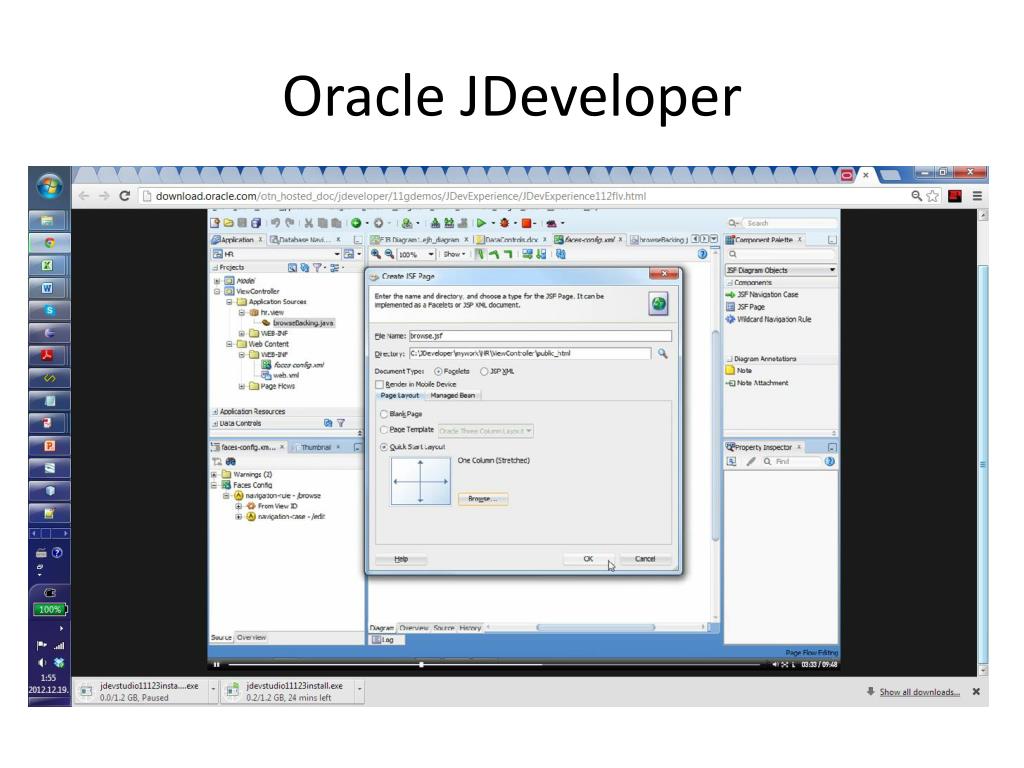Open the HR application dropdown

337,254
